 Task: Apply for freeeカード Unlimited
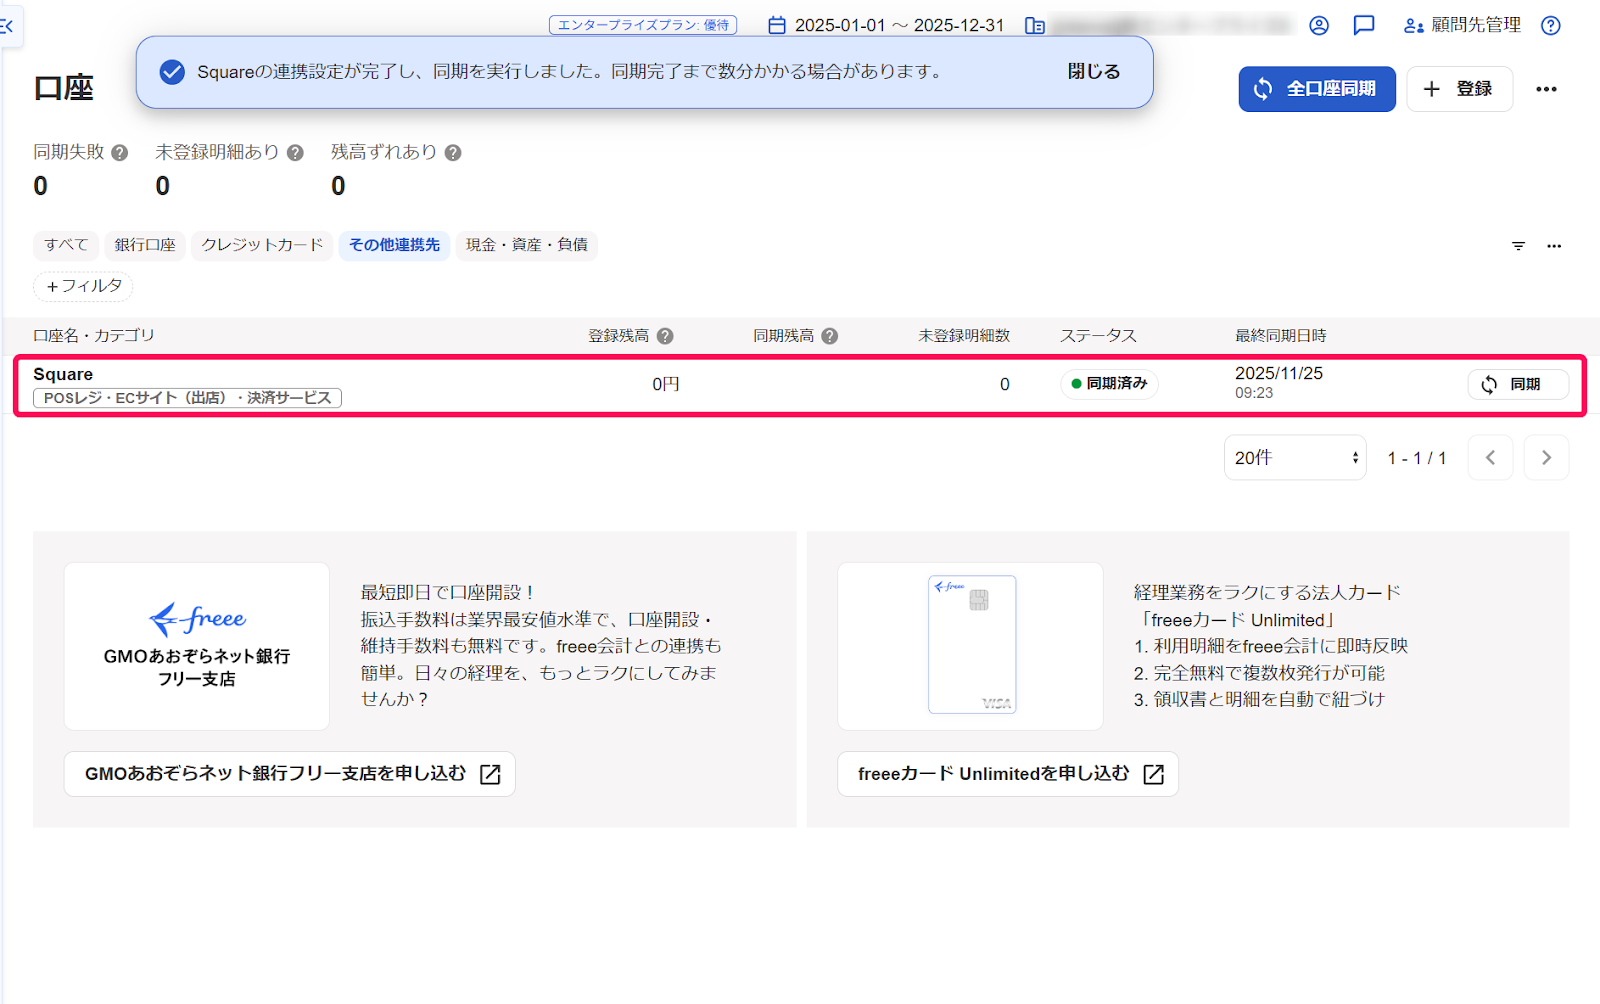(x=1008, y=774)
